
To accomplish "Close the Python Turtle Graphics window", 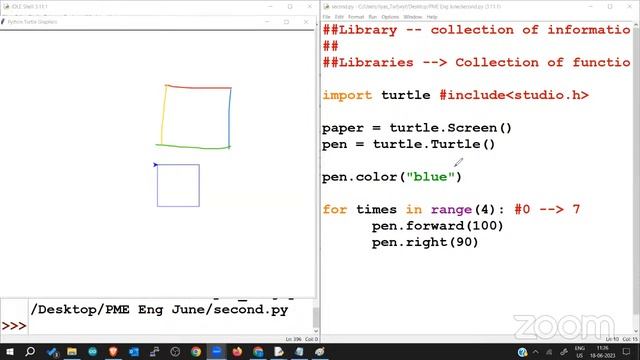I will coord(306,22).
